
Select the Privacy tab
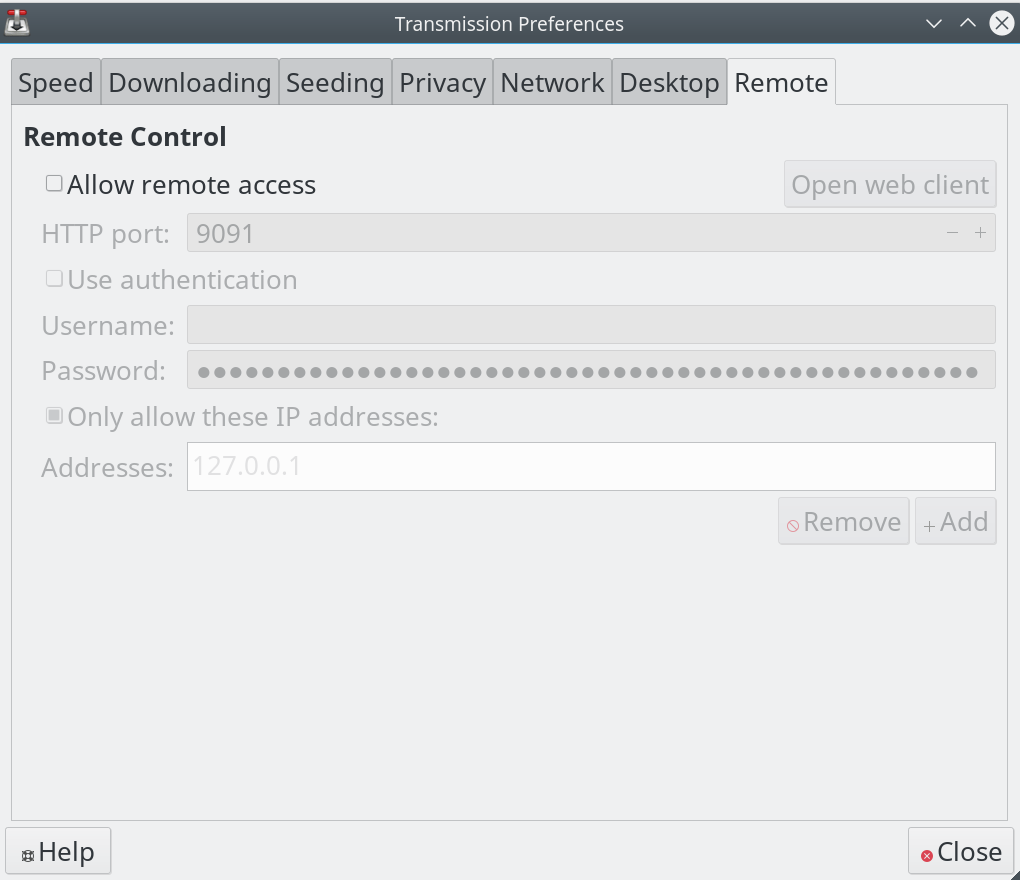coord(442,82)
